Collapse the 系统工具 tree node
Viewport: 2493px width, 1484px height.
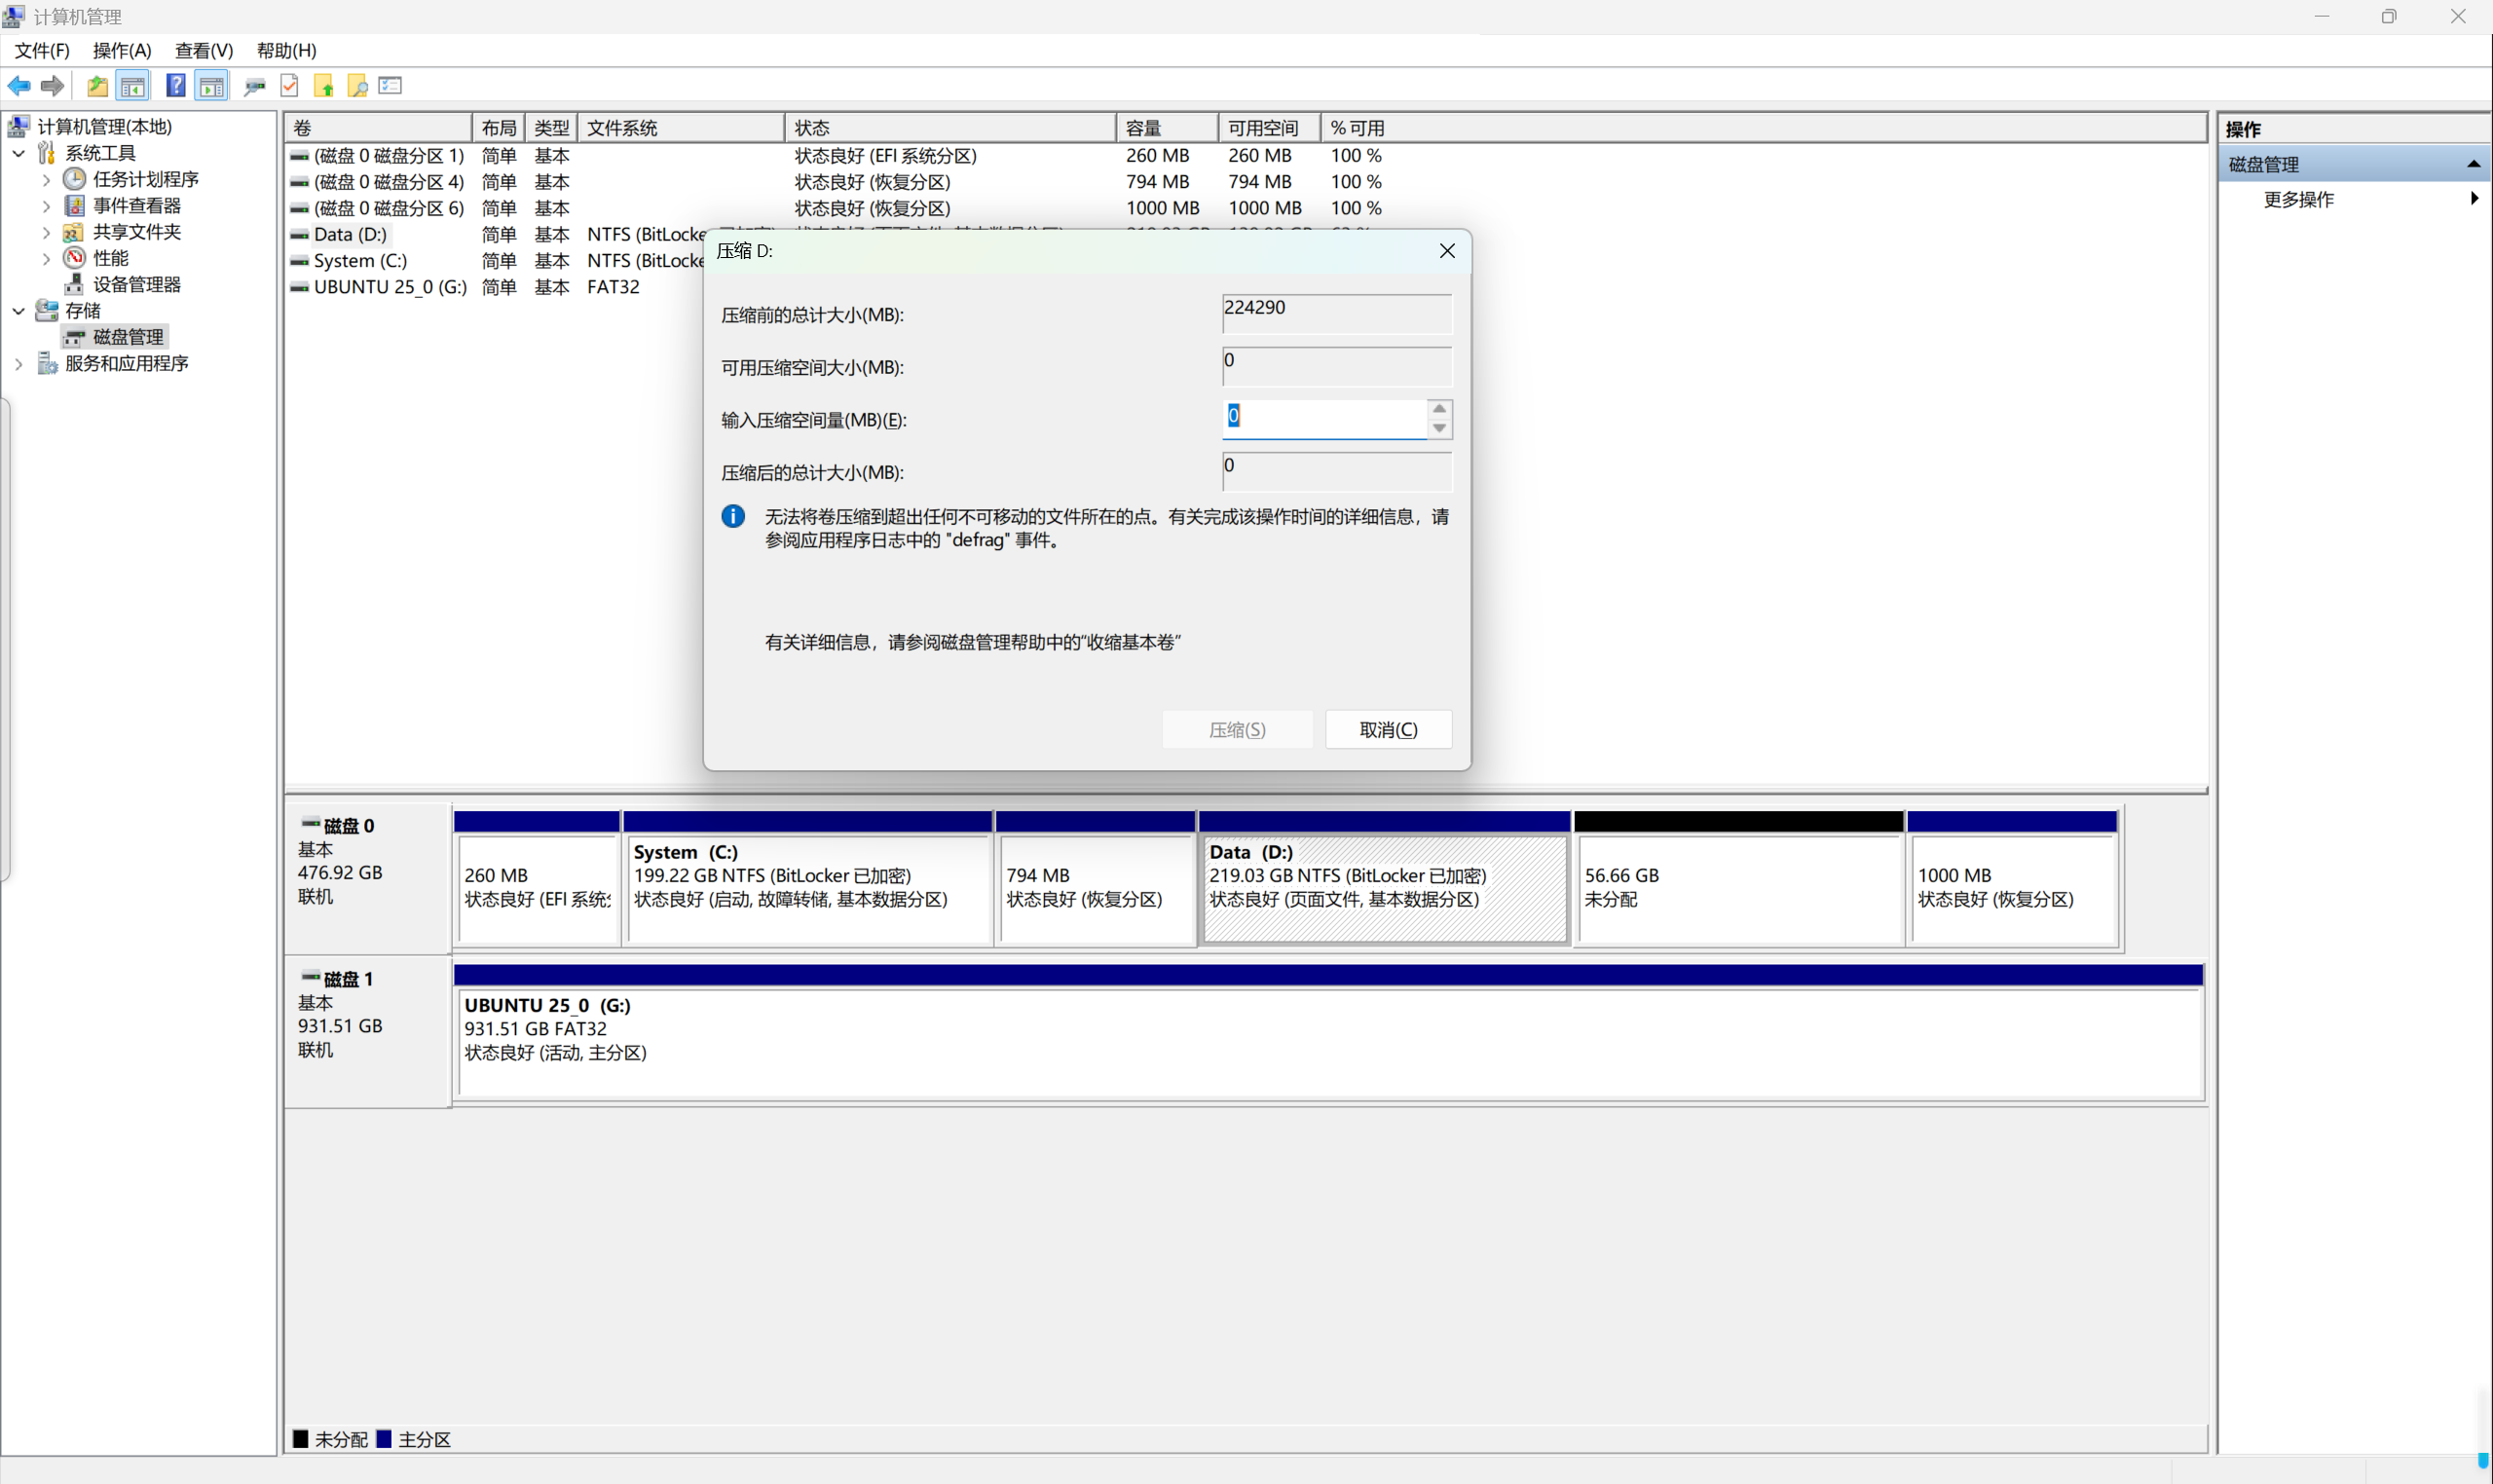pos(19,153)
